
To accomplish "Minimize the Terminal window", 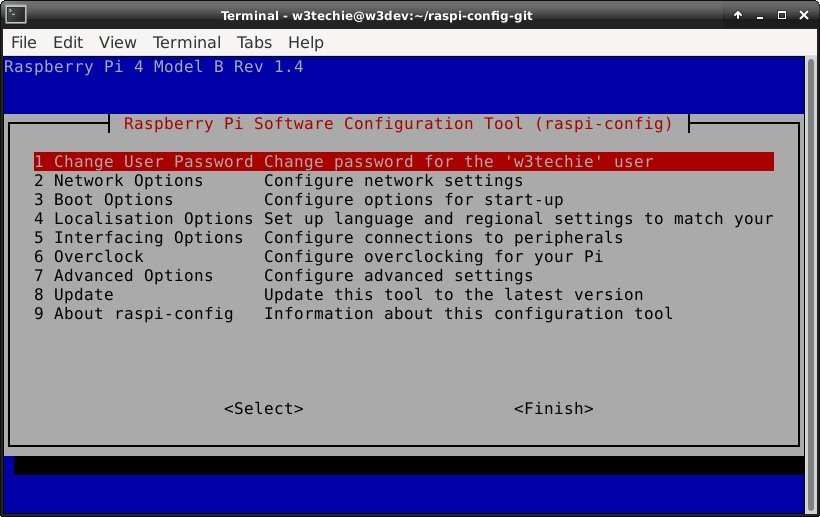I will coord(760,16).
